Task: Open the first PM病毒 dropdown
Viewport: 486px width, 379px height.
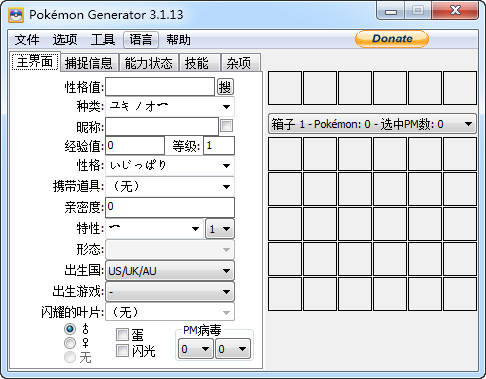Action: point(196,349)
